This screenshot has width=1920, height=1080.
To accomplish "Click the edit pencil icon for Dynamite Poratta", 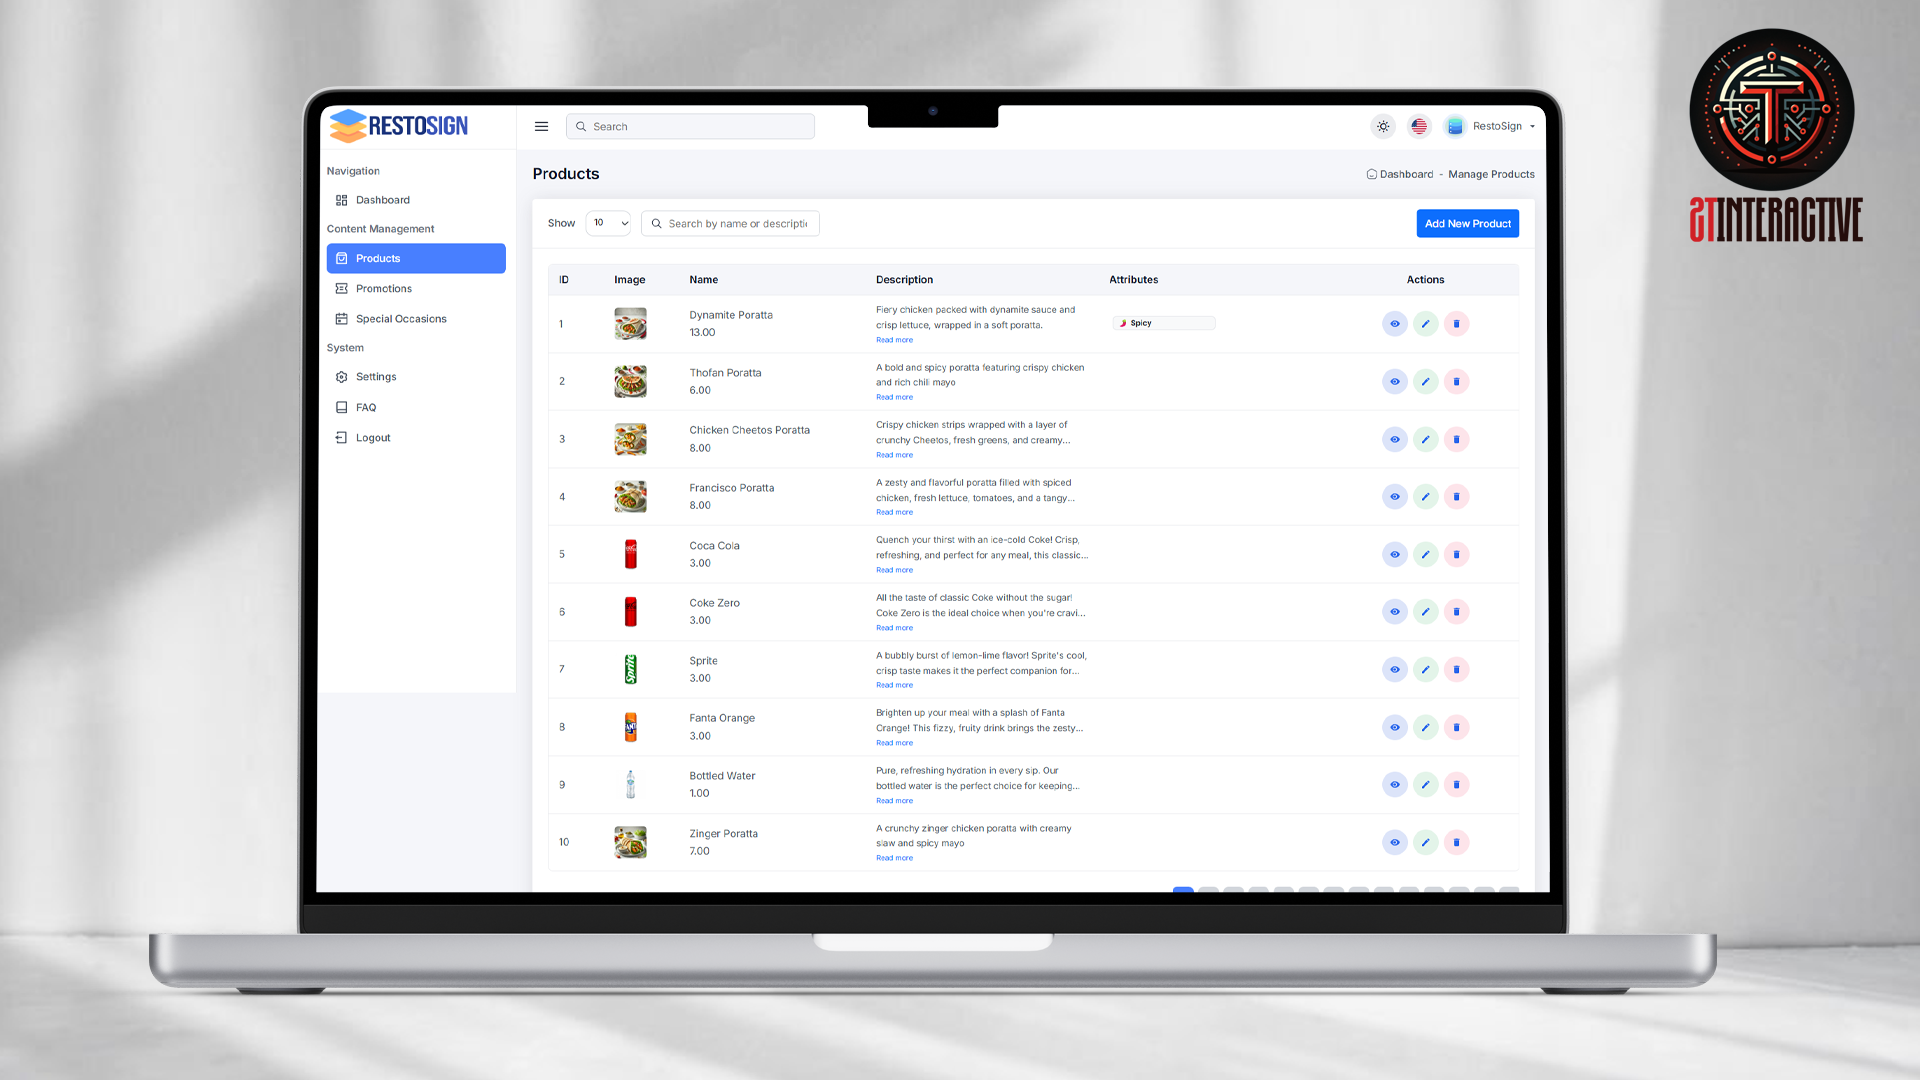I will (1425, 324).
